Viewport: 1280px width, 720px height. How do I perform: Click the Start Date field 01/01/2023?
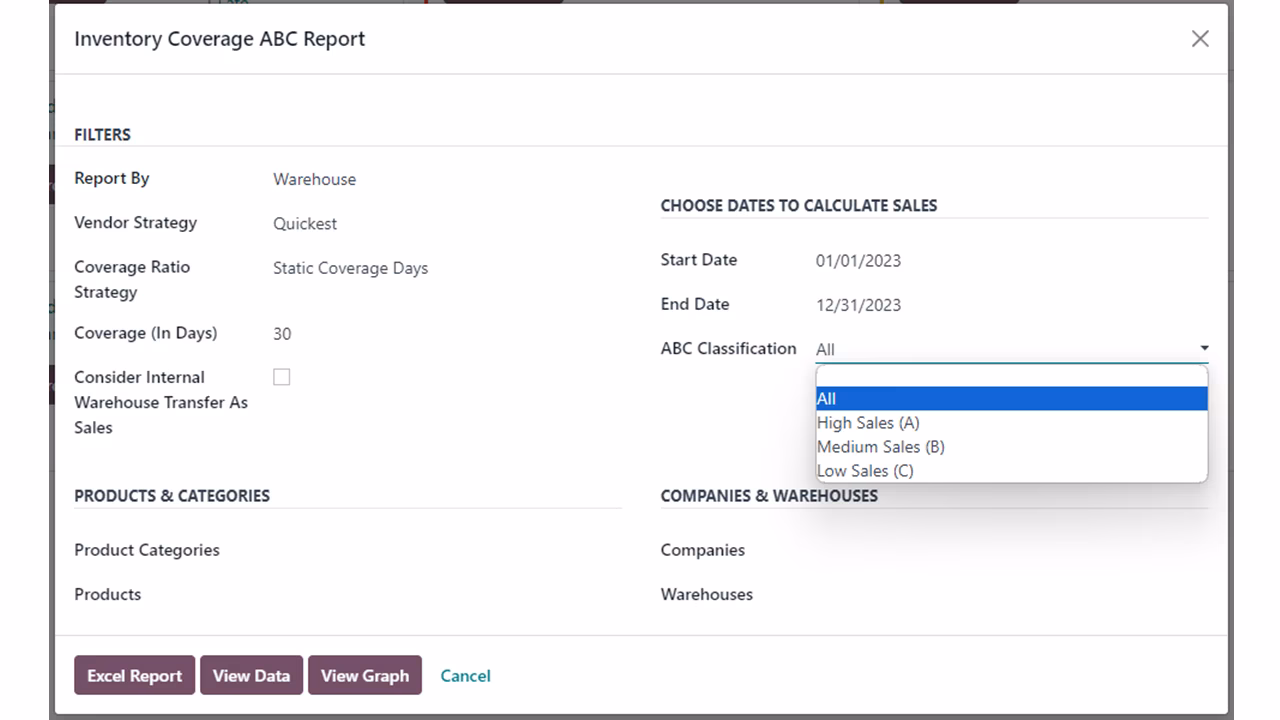[x=1011, y=260]
